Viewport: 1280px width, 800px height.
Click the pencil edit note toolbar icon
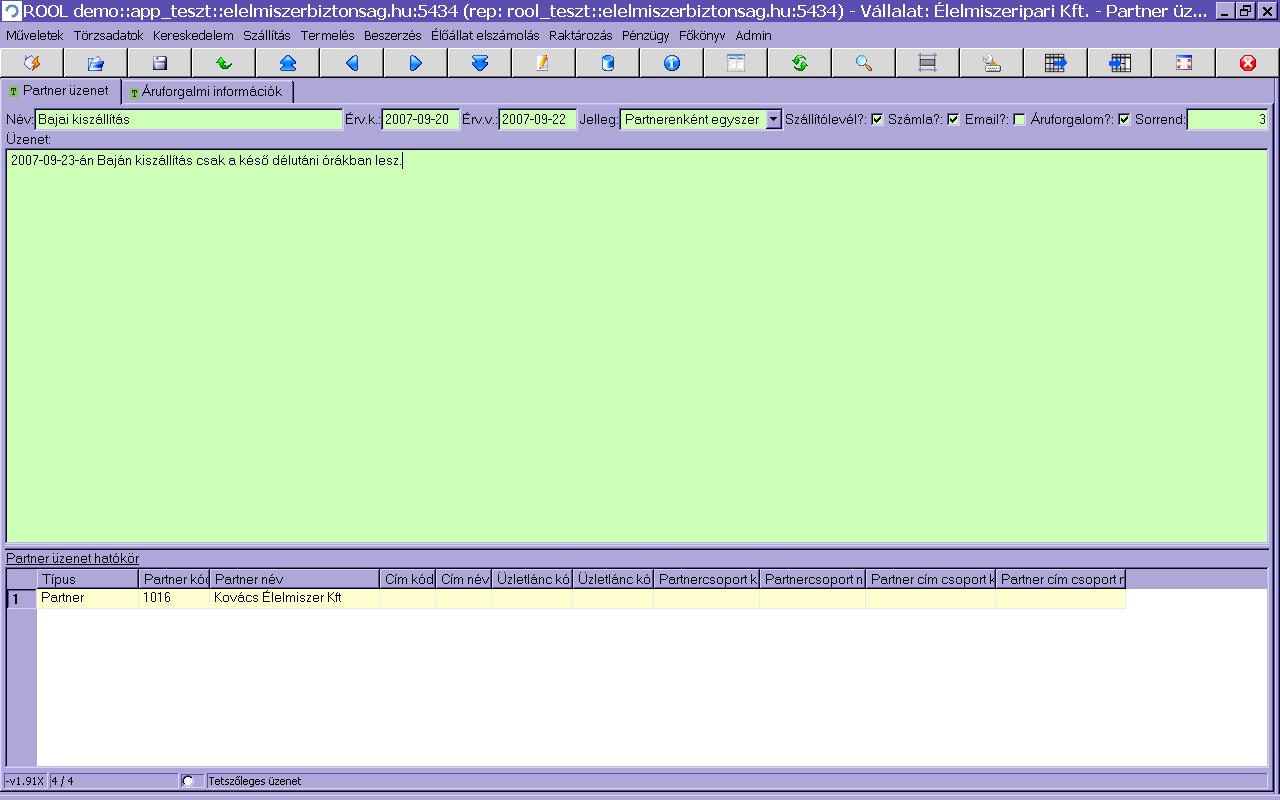[543, 63]
